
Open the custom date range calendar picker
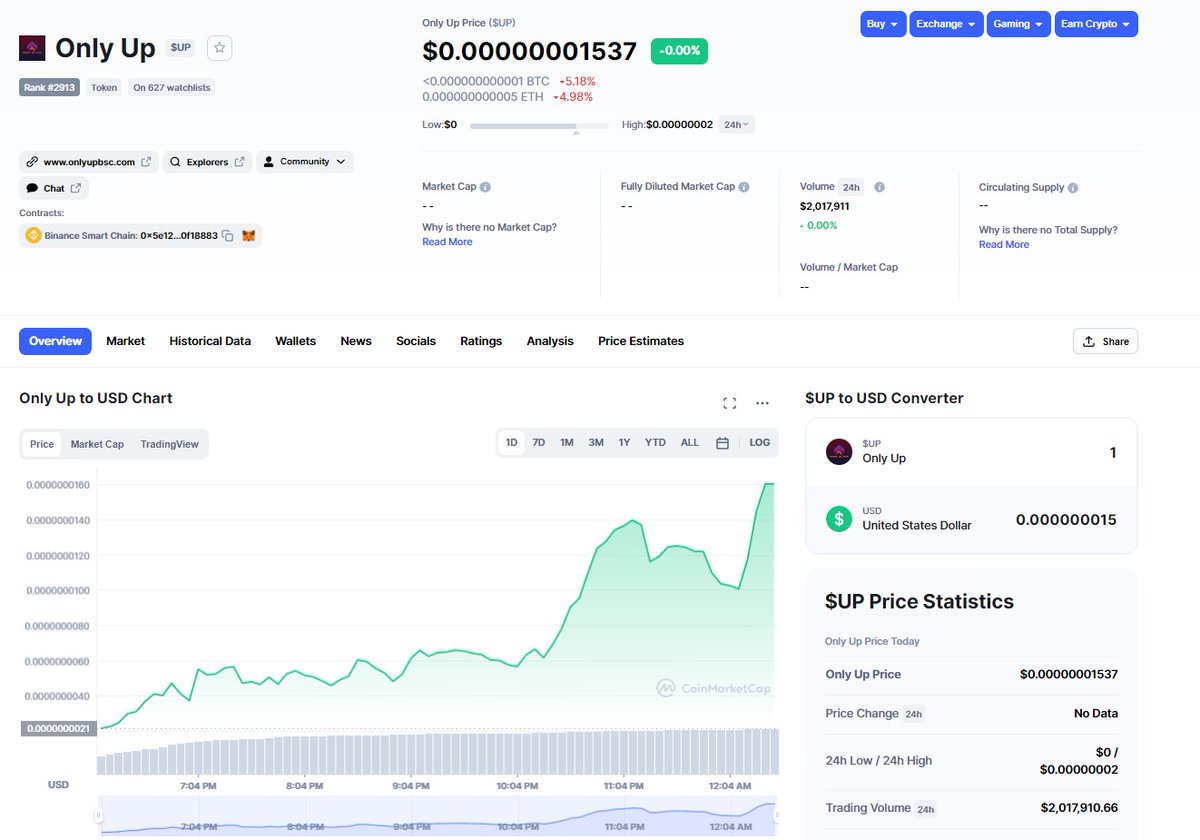722,442
